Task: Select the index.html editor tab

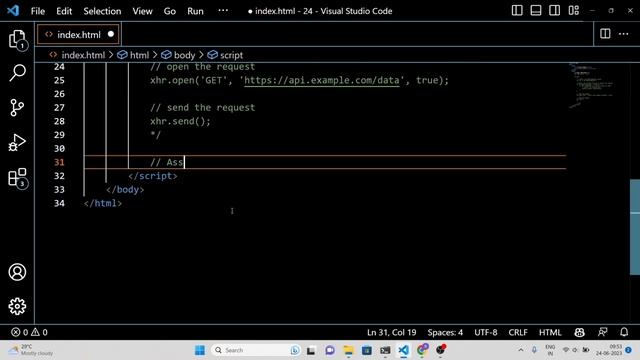Action: pos(78,35)
